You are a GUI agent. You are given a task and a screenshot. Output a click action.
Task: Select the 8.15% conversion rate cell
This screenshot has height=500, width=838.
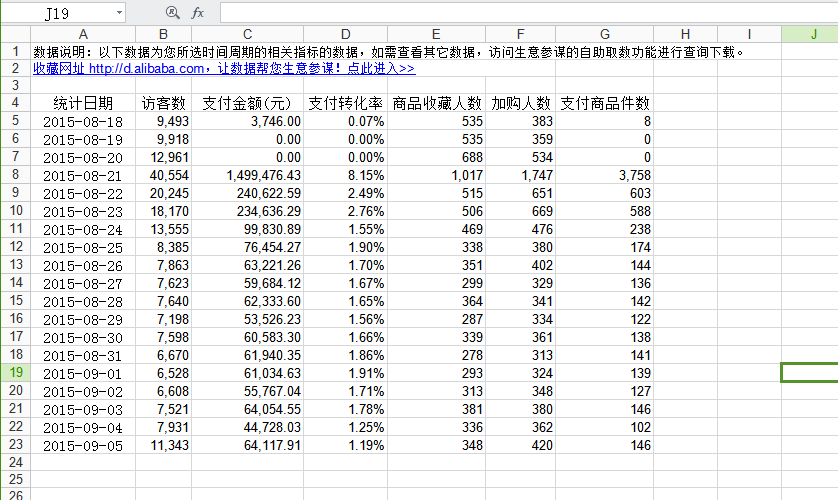[x=345, y=175]
